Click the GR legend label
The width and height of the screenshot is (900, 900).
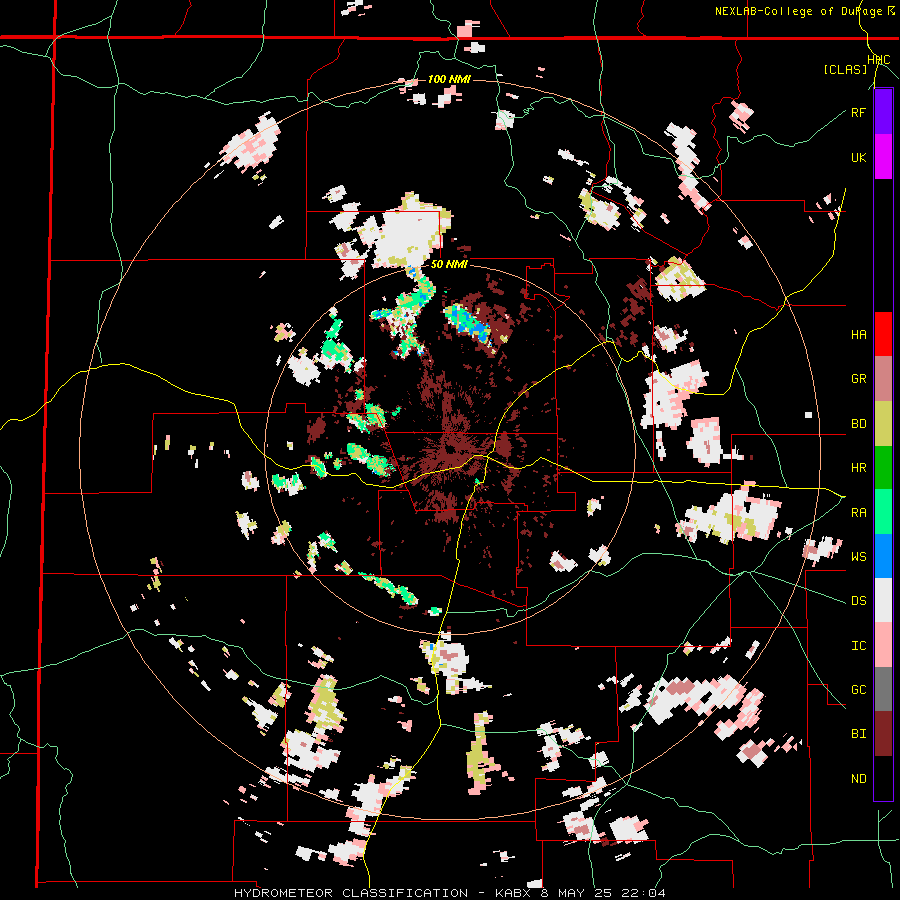858,379
